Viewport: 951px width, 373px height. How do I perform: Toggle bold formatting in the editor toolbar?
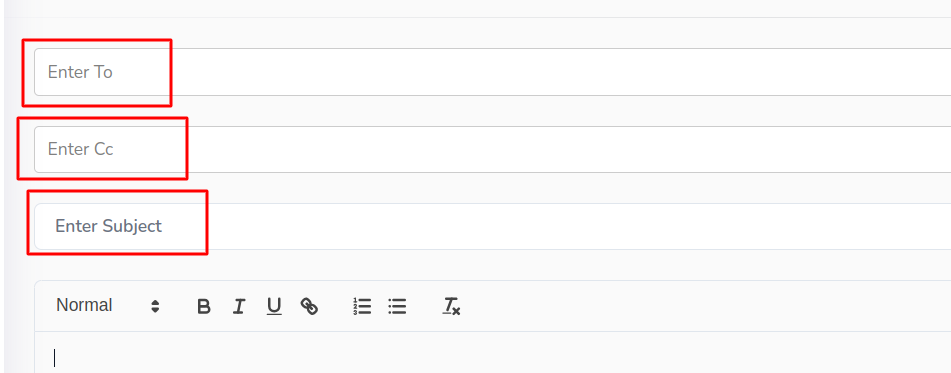coord(204,306)
